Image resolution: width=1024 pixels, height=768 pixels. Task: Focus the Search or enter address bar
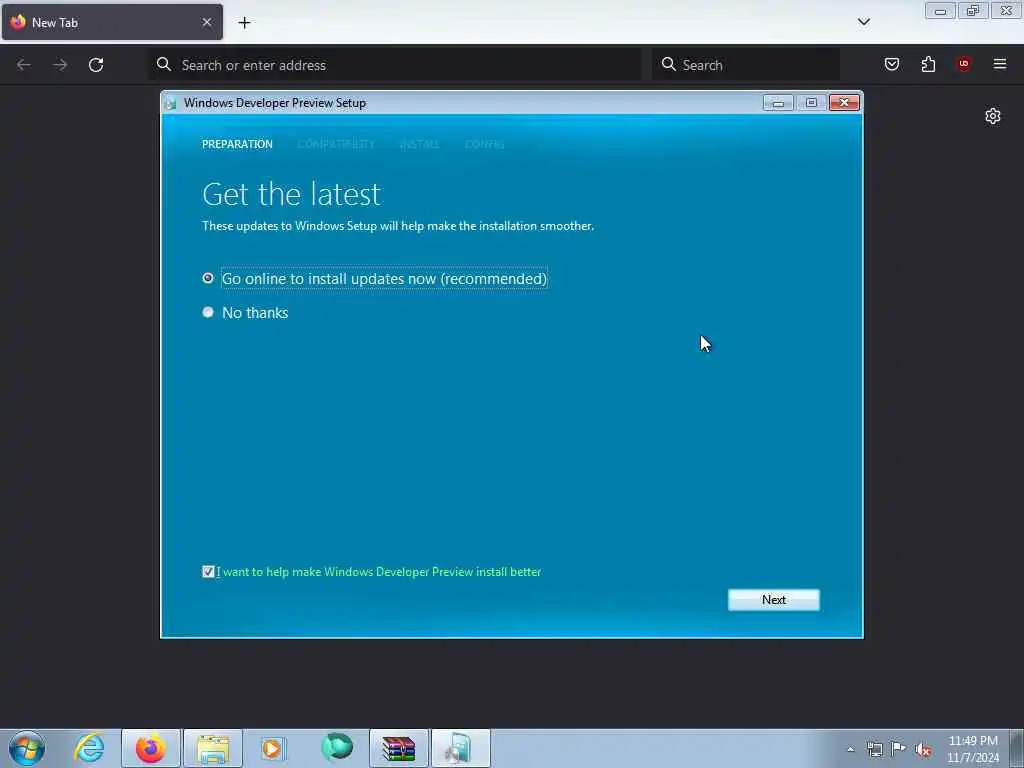point(395,65)
